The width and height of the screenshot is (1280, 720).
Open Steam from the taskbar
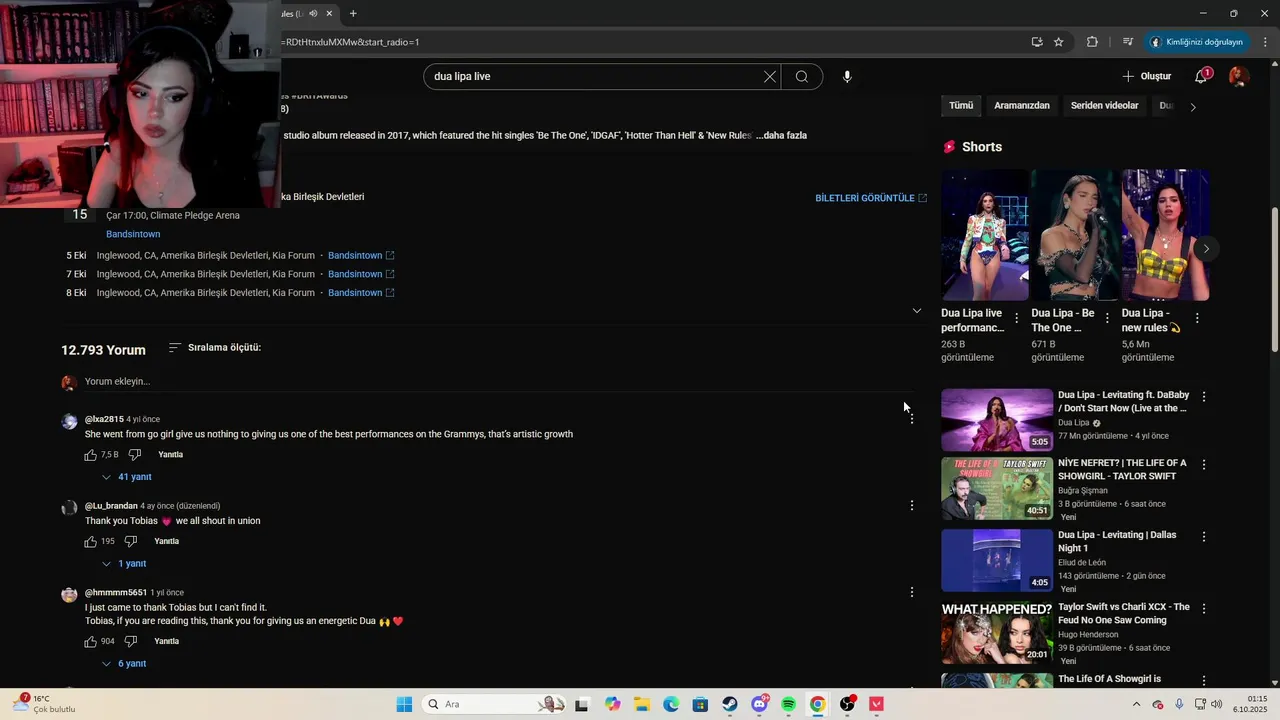(730, 704)
